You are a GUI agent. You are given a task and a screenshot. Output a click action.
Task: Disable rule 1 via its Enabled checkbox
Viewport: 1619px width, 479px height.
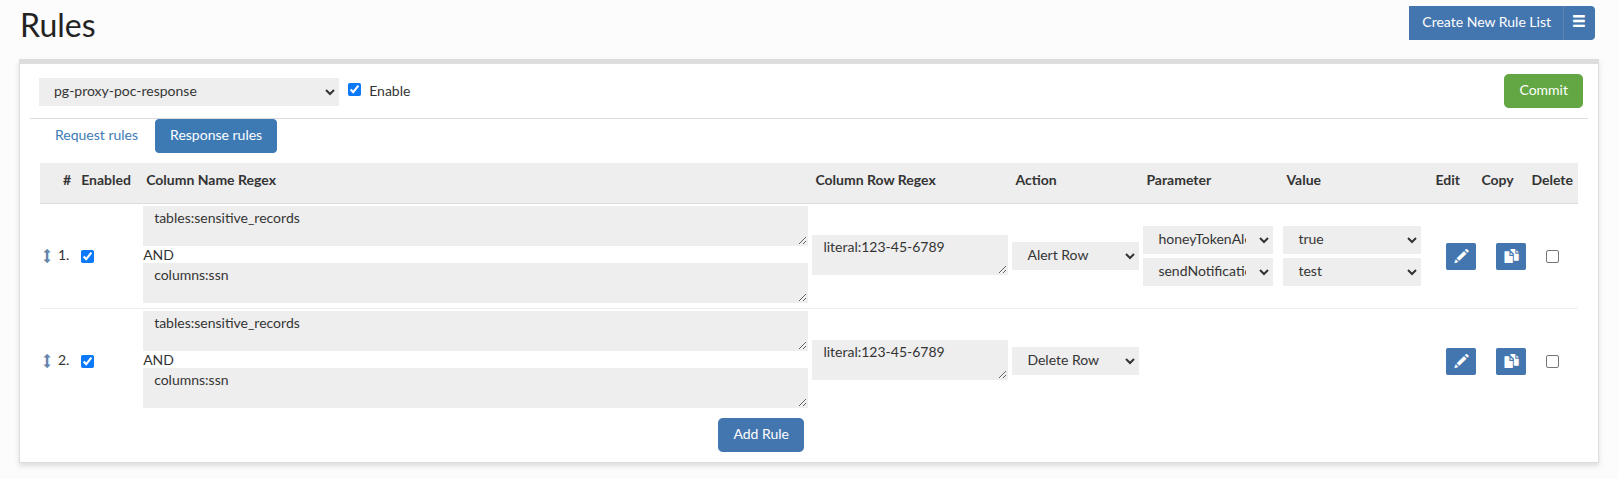coord(88,257)
